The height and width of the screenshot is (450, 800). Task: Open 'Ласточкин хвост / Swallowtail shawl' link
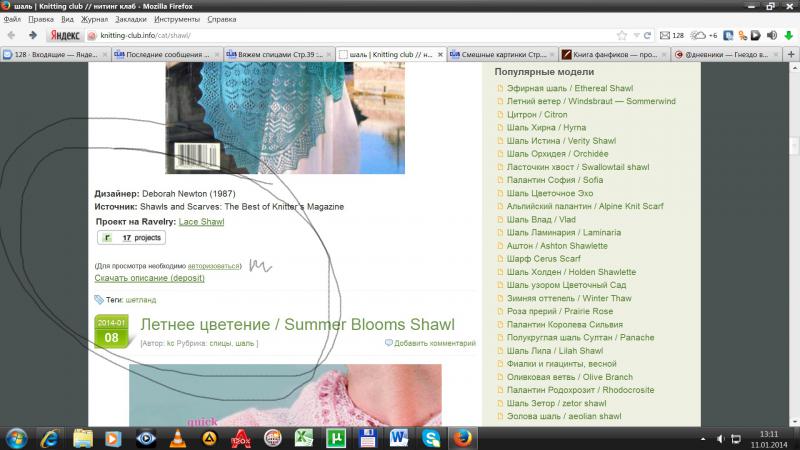578,167
